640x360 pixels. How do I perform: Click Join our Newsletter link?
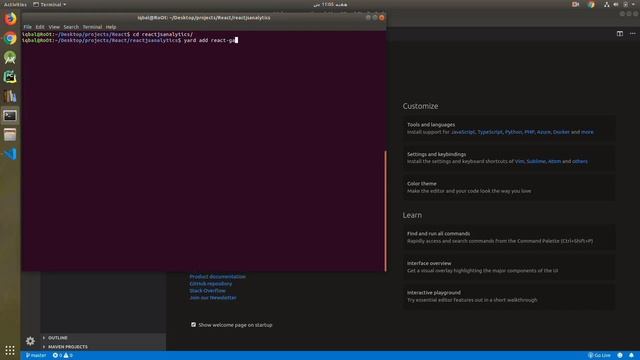click(x=213, y=298)
